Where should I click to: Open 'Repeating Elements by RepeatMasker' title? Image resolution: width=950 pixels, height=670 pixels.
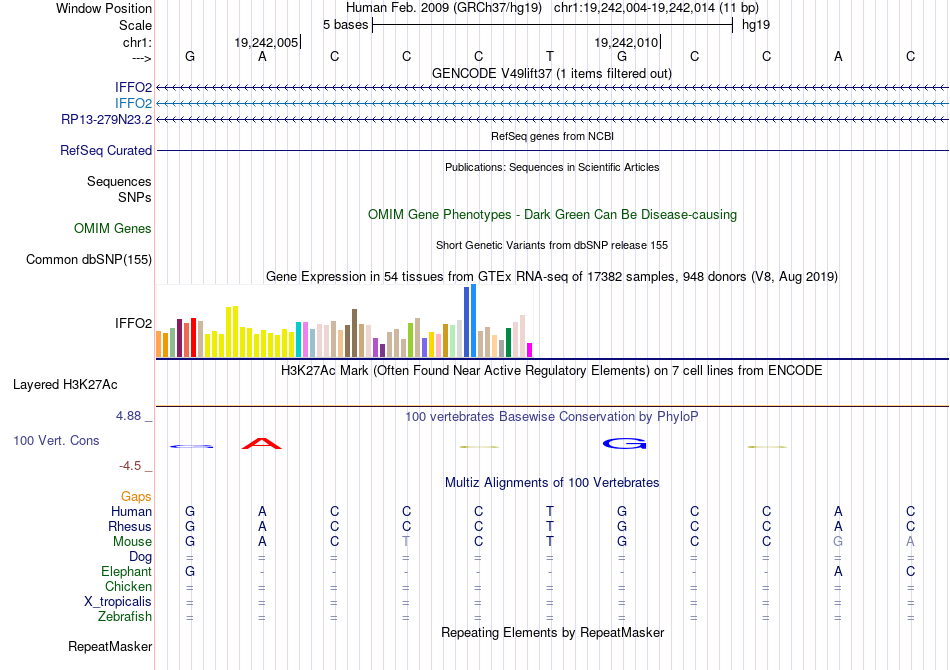552,632
